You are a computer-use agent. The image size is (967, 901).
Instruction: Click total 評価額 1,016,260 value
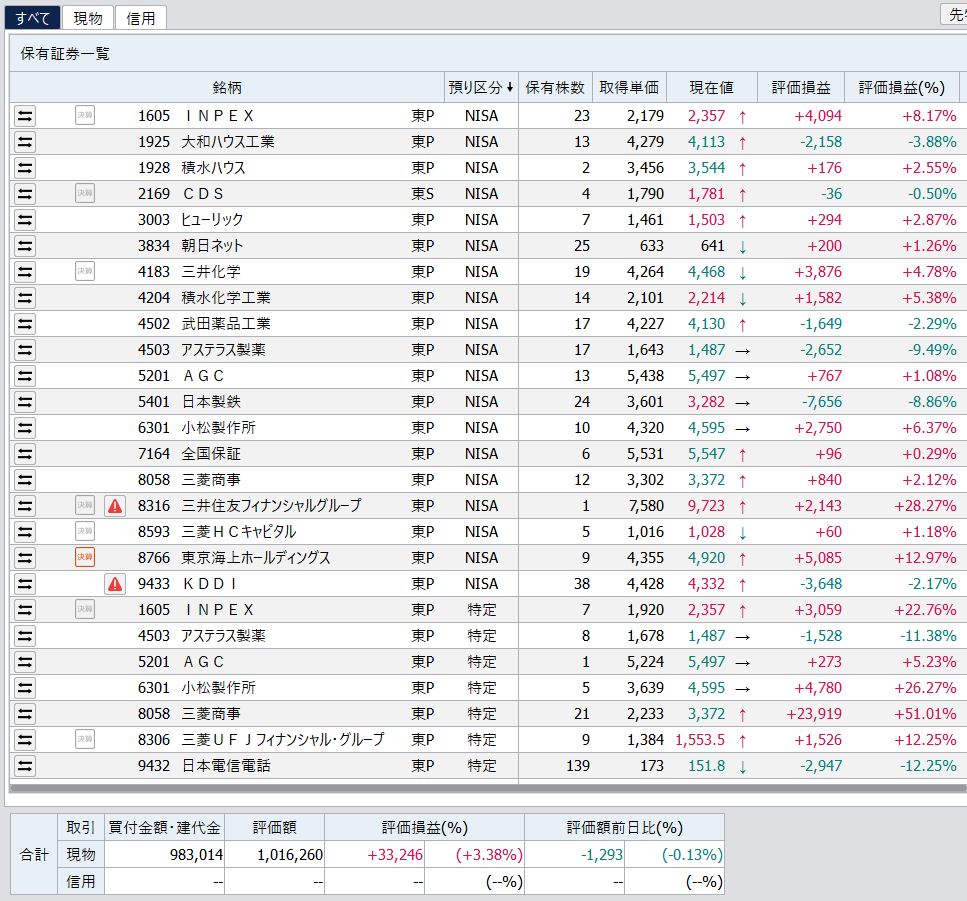(290, 855)
